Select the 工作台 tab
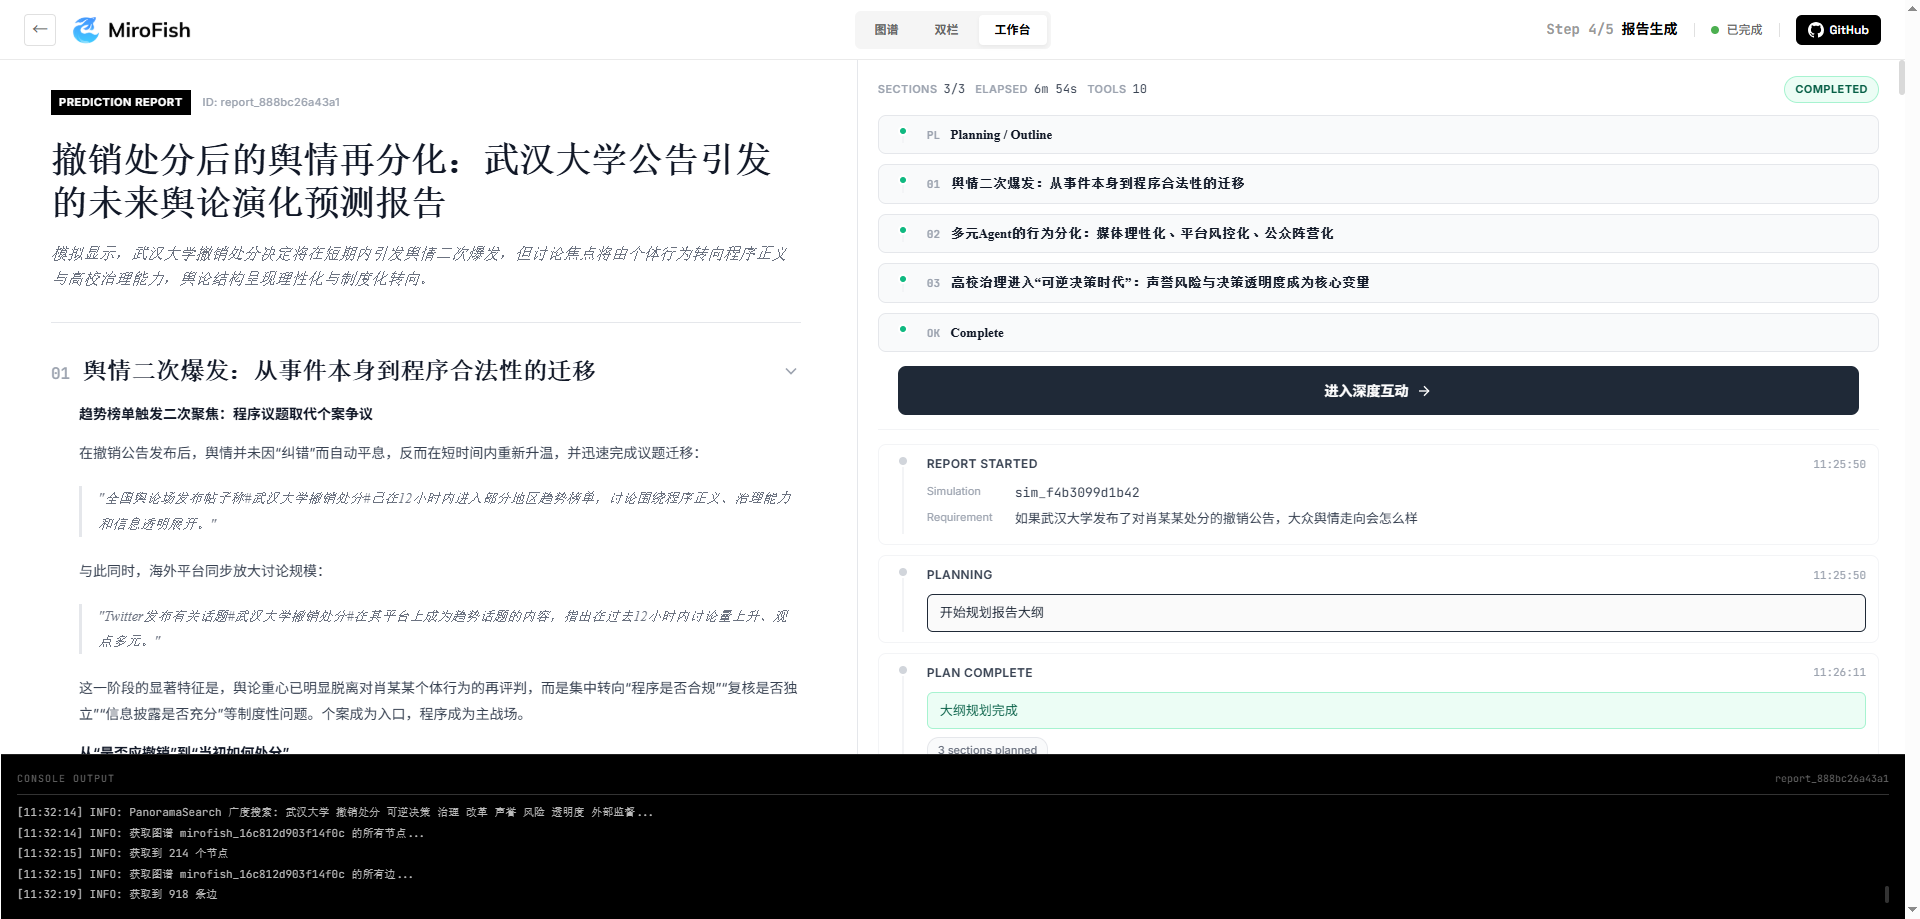The width and height of the screenshot is (1920, 919). tap(1012, 30)
